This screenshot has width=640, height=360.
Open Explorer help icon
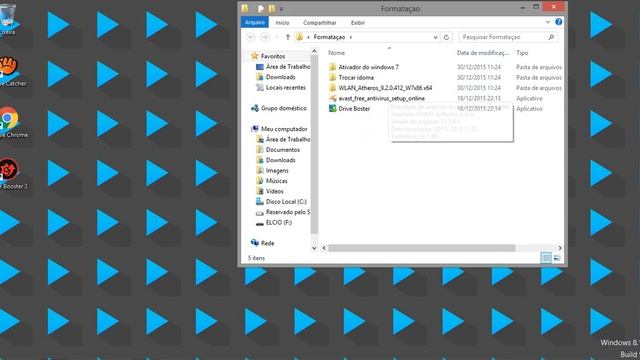[559, 22]
